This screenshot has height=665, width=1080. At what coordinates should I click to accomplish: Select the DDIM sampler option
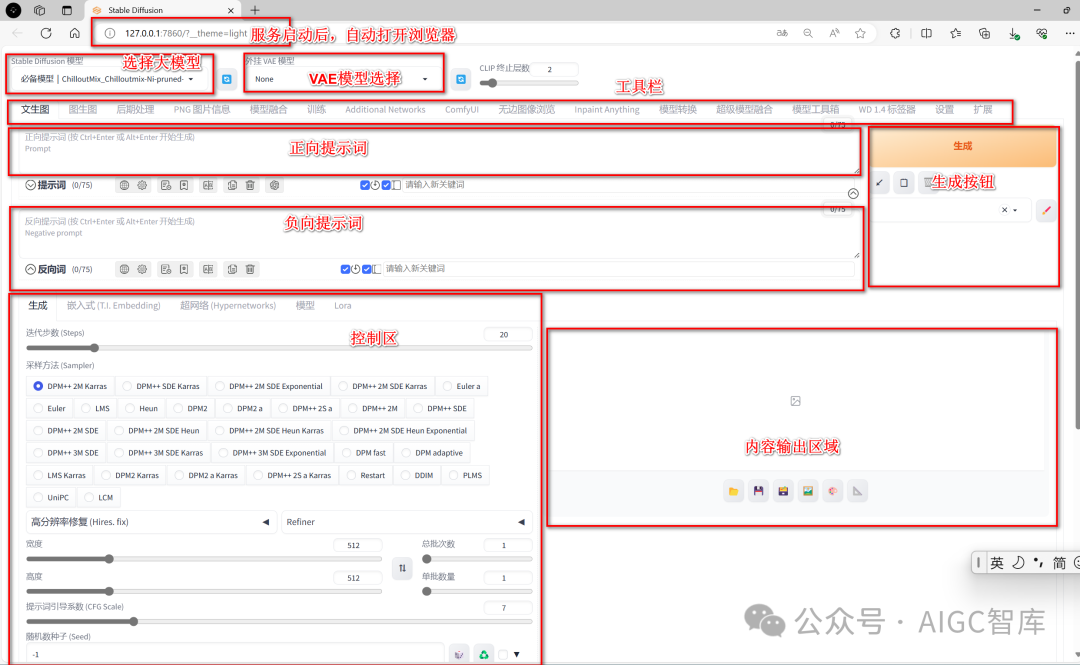[x=417, y=475]
